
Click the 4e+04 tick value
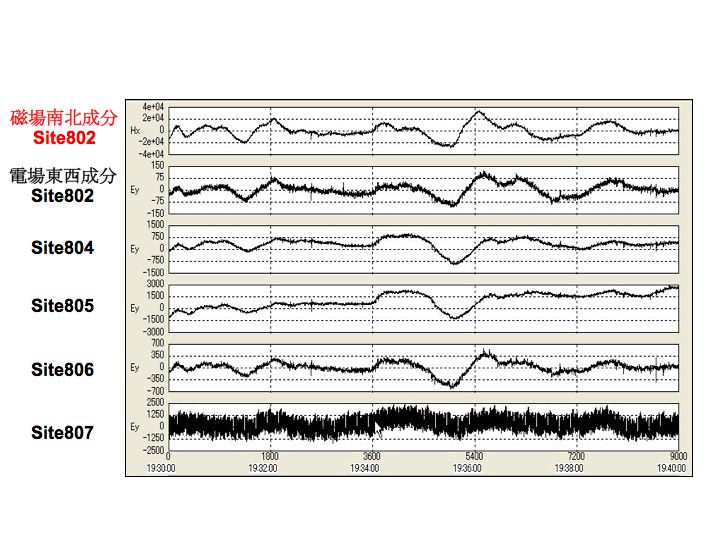[153, 107]
